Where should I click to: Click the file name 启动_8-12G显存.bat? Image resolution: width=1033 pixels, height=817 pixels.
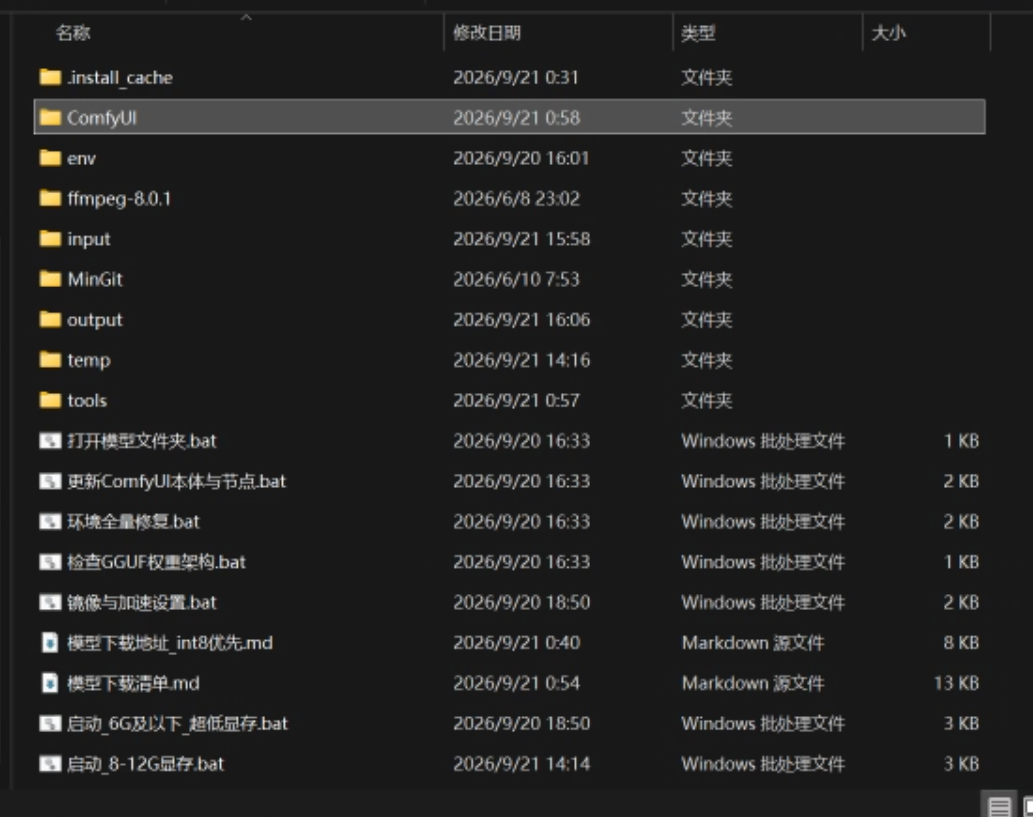click(146, 764)
